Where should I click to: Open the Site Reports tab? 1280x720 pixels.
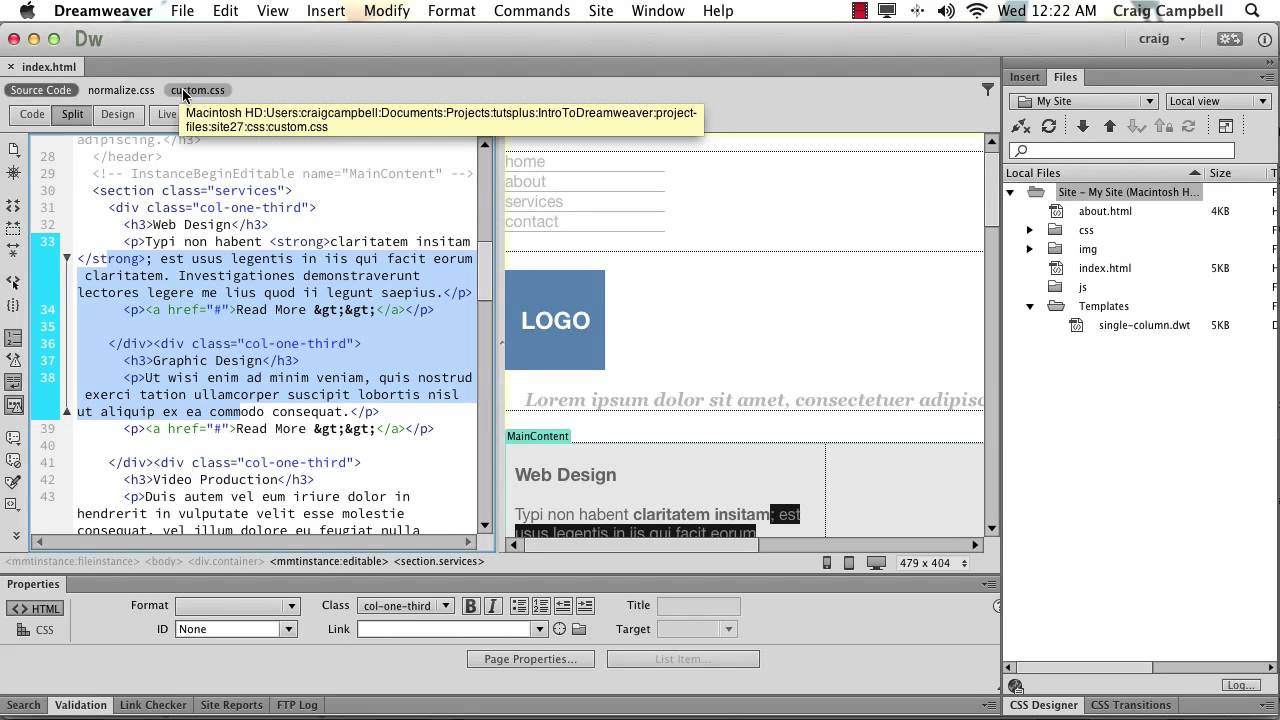click(231, 705)
